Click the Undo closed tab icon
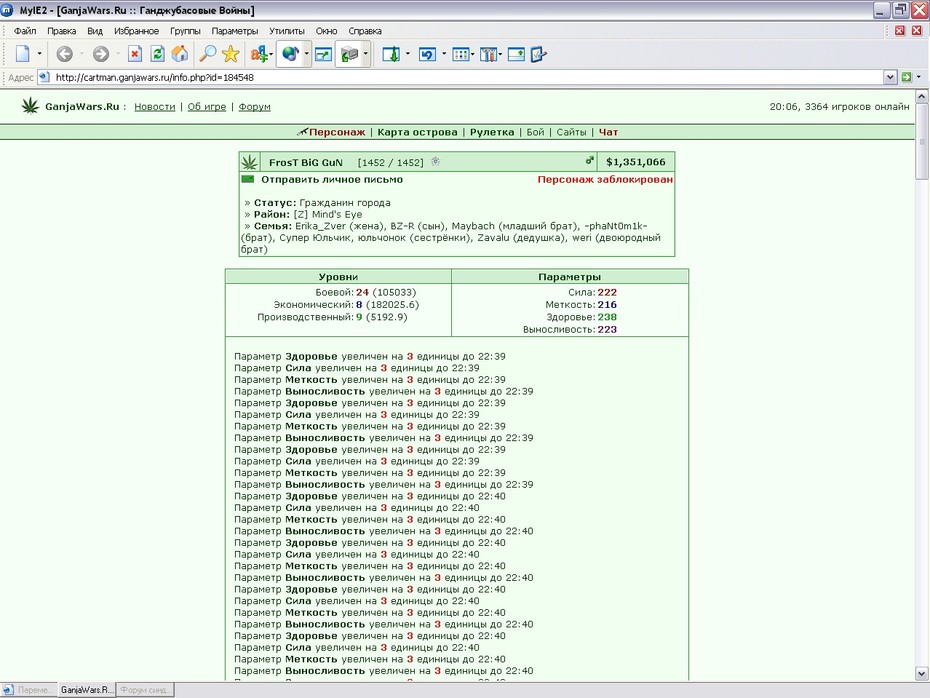The image size is (930, 698). [427, 55]
